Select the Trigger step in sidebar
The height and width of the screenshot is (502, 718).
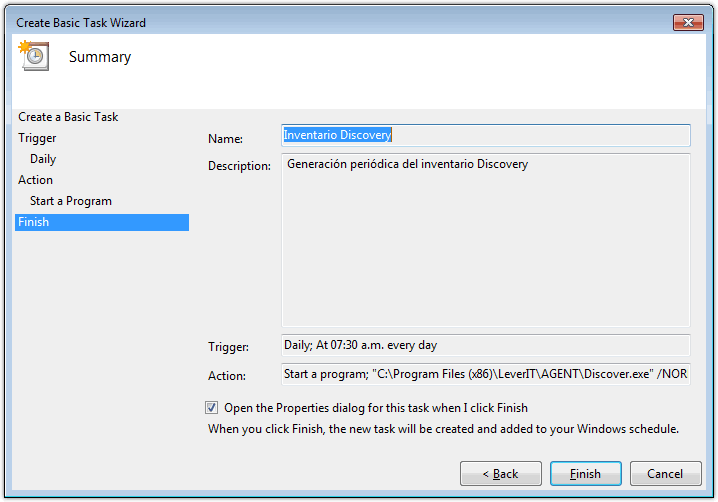37,138
